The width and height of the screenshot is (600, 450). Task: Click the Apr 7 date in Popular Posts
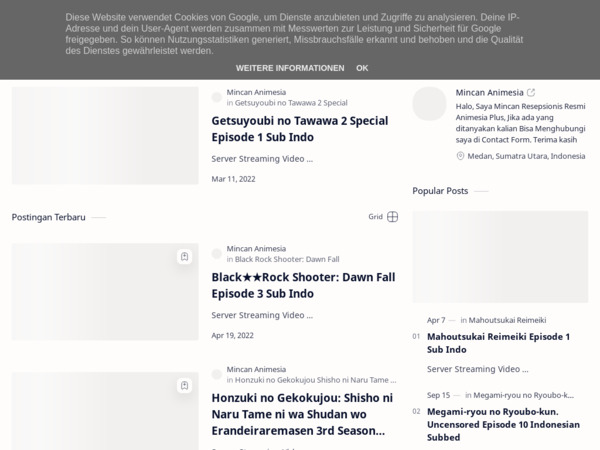point(436,320)
